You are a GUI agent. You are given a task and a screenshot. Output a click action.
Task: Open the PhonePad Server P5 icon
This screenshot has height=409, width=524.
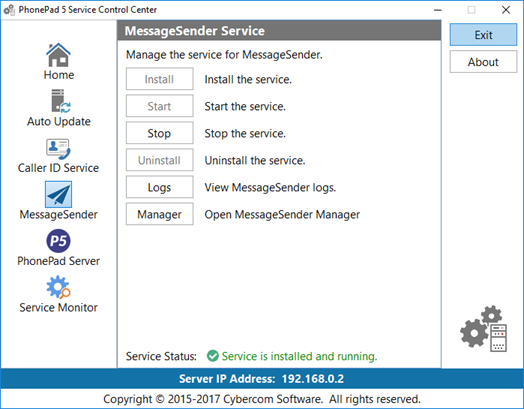58,241
